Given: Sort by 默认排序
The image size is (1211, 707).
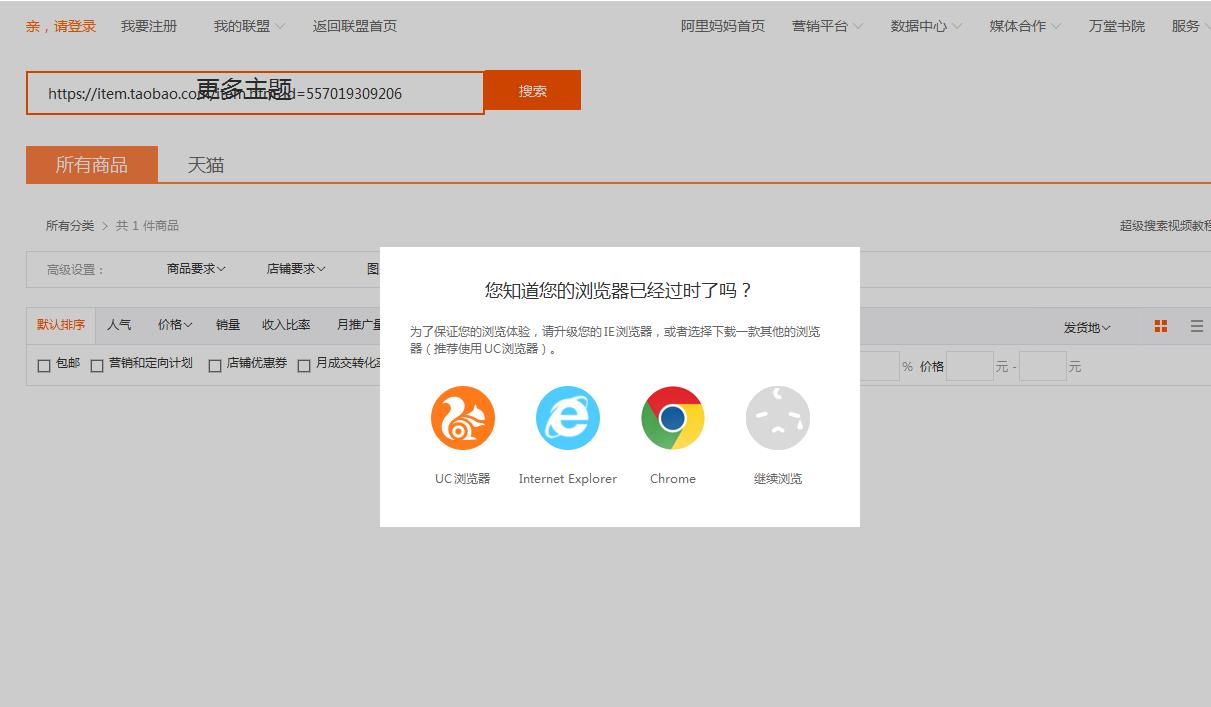Looking at the screenshot, I should coord(61,325).
